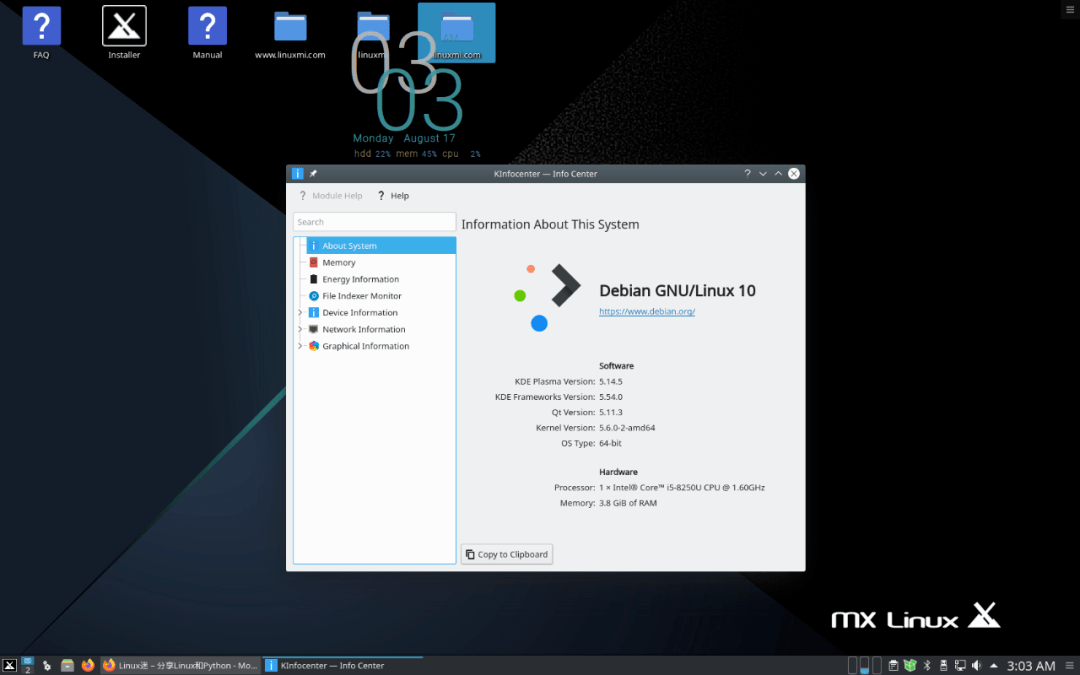This screenshot has height=675, width=1080.
Task: Open Help in KInfocenter toolbar
Action: [393, 196]
